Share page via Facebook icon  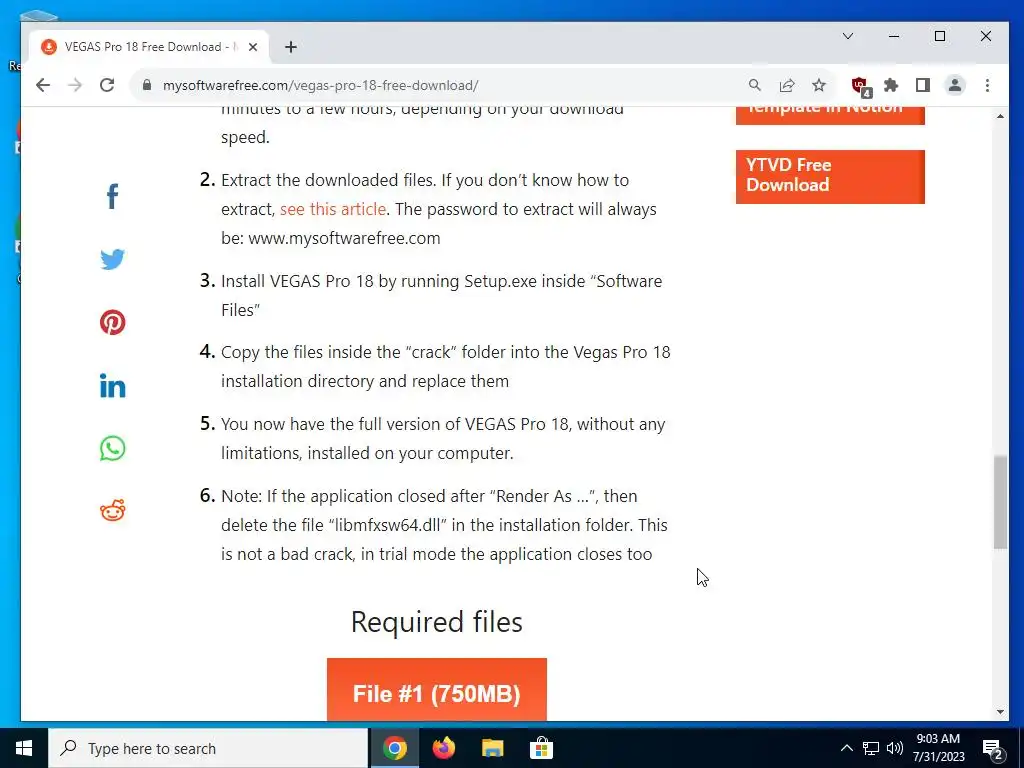click(x=112, y=196)
